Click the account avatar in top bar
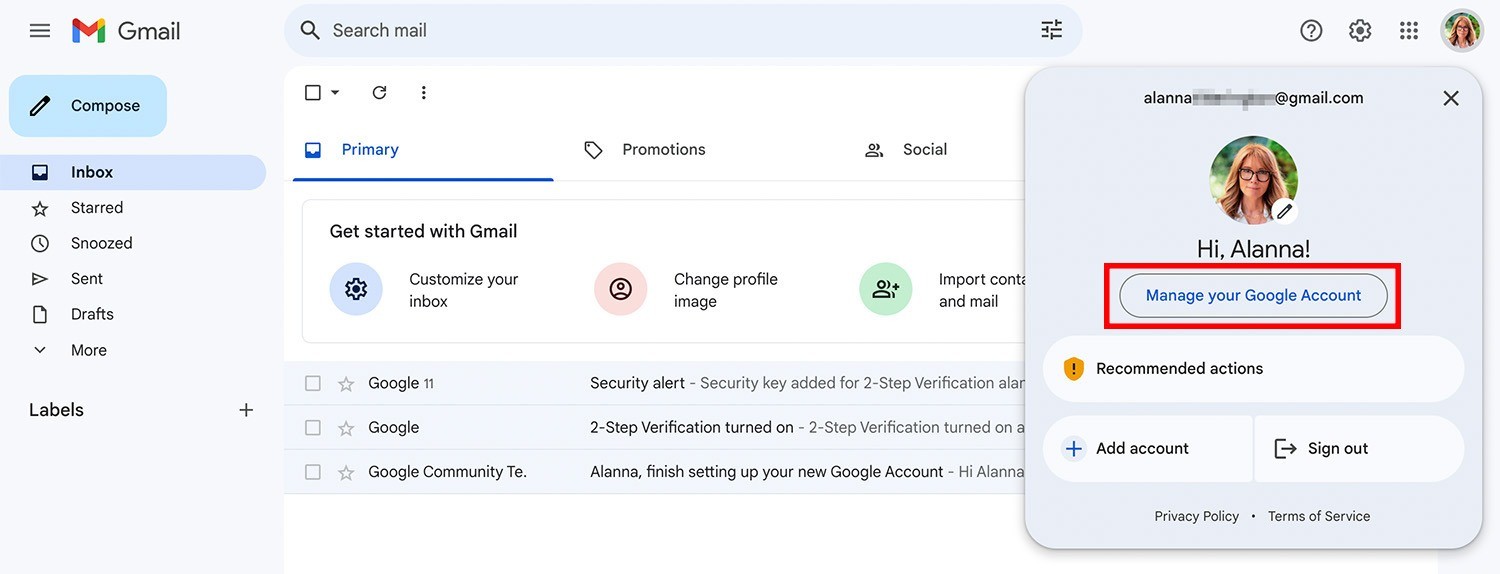The height and width of the screenshot is (574, 1500). [1461, 31]
